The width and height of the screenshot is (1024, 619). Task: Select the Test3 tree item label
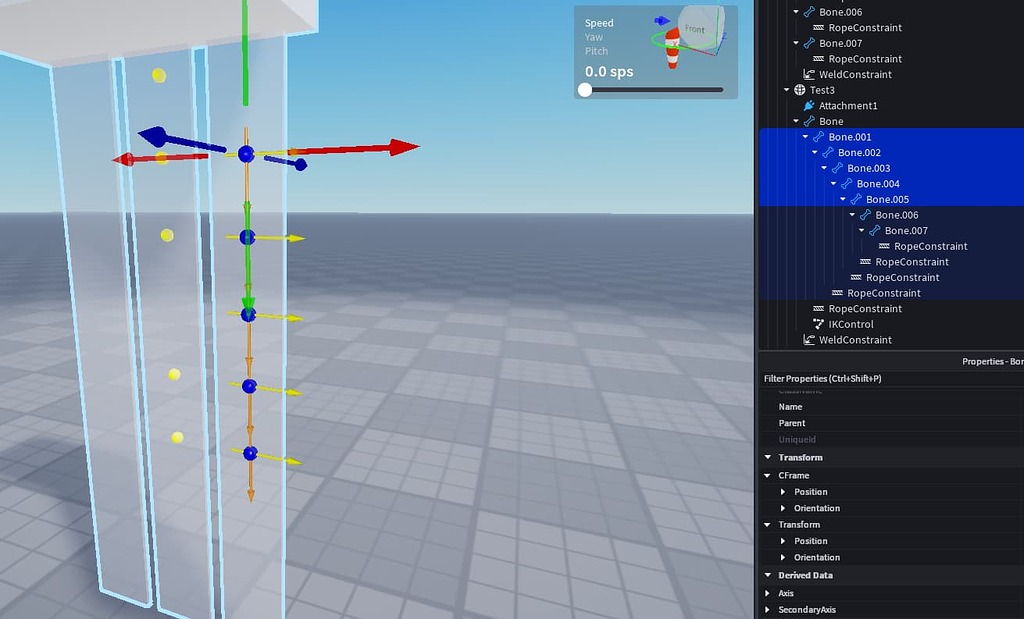click(822, 90)
